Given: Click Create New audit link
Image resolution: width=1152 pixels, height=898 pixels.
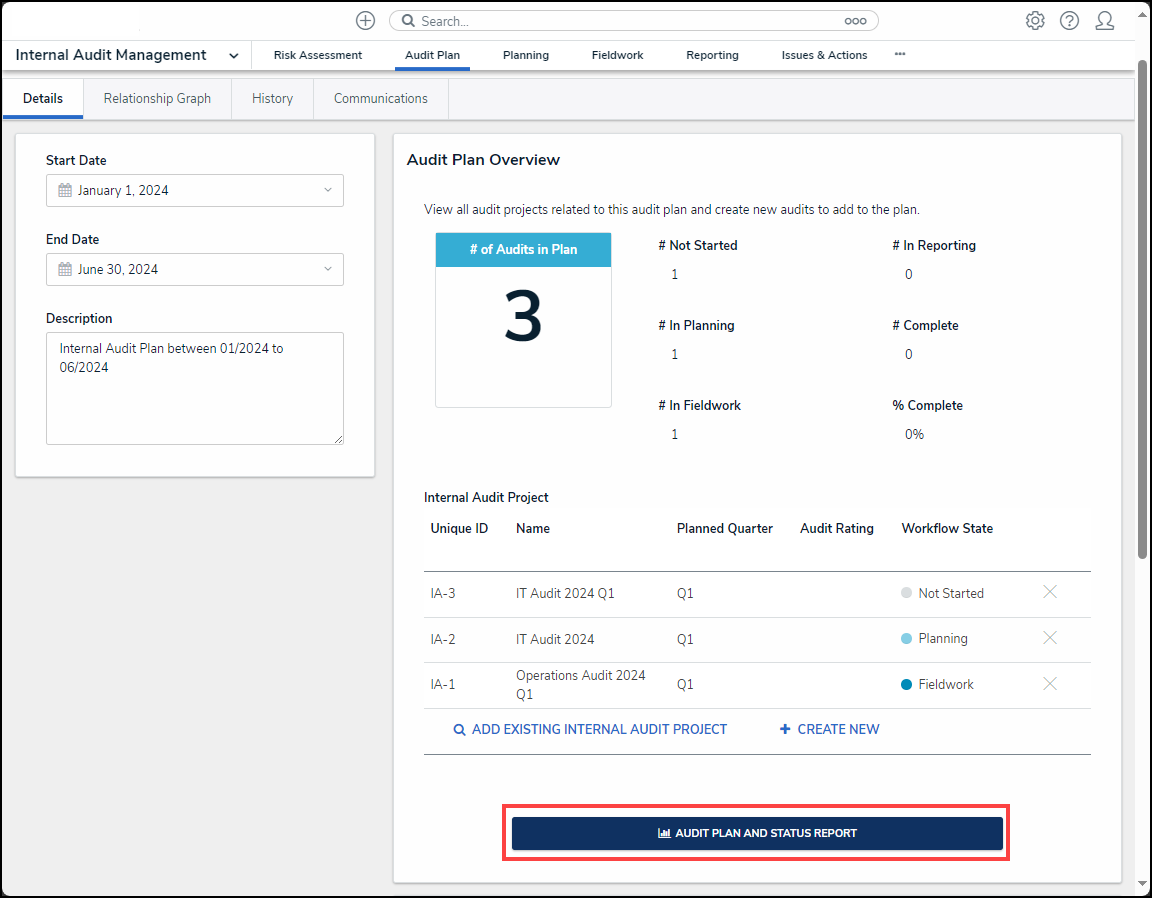Looking at the screenshot, I should (829, 730).
